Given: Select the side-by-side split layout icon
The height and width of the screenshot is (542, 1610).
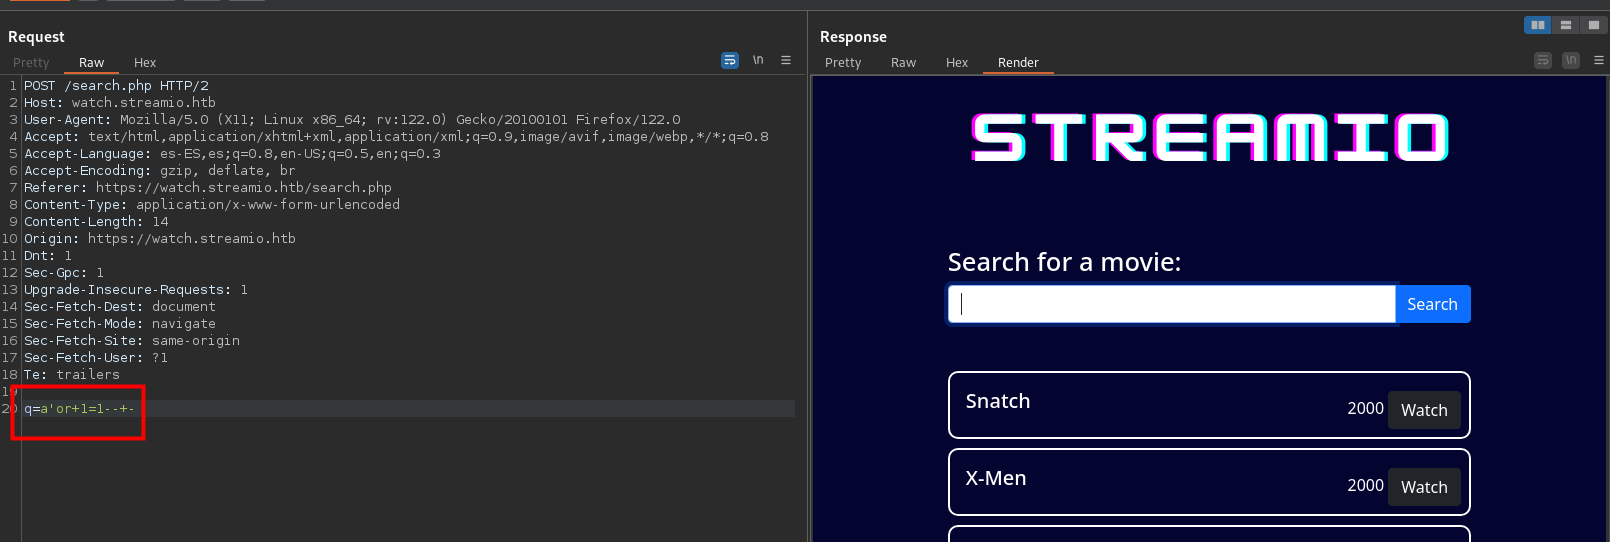Looking at the screenshot, I should (x=1537, y=25).
